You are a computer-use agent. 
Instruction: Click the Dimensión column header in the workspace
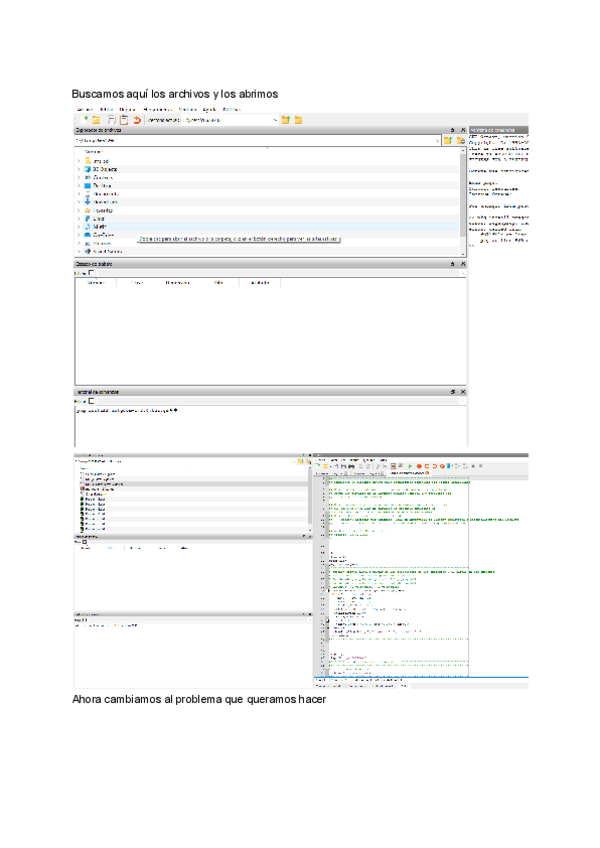[178, 283]
